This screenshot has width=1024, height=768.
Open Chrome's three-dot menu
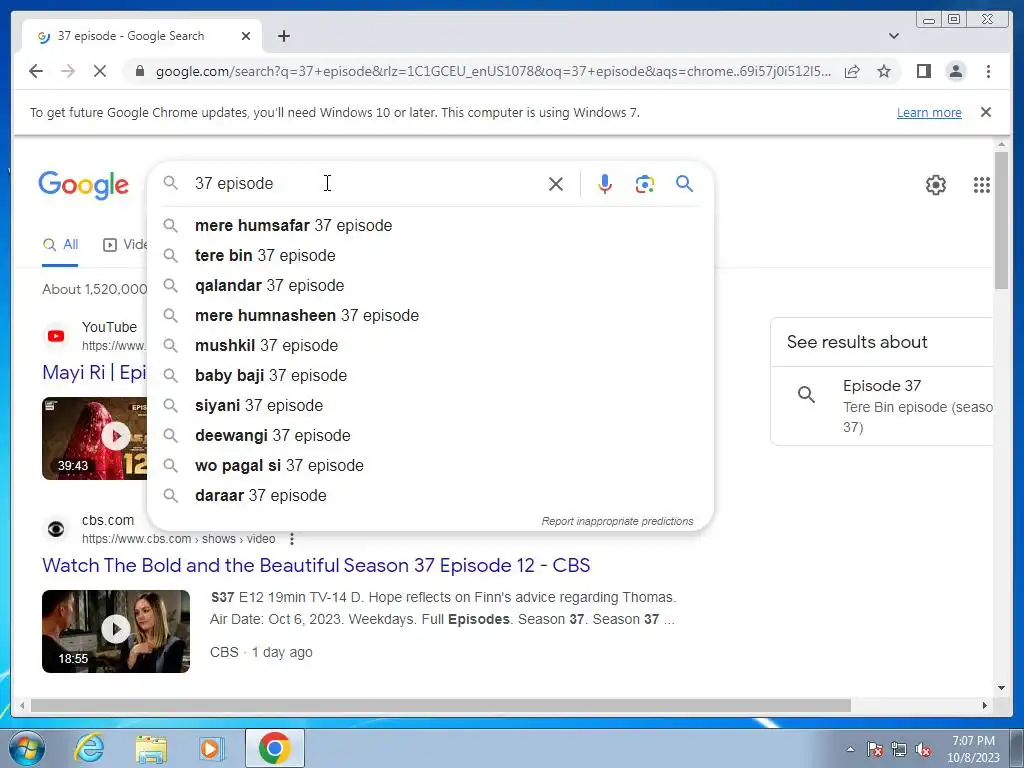(x=988, y=71)
